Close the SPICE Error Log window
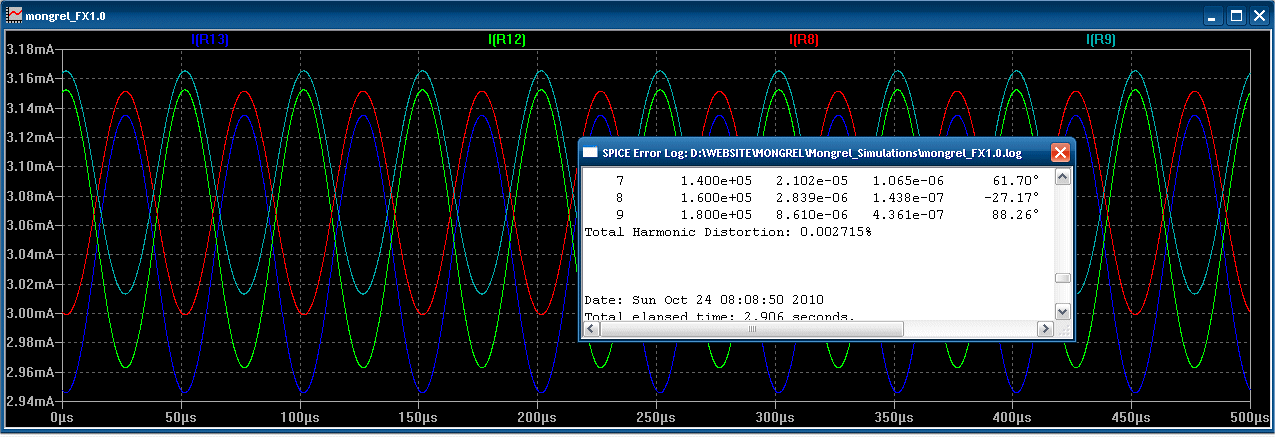 (1060, 153)
